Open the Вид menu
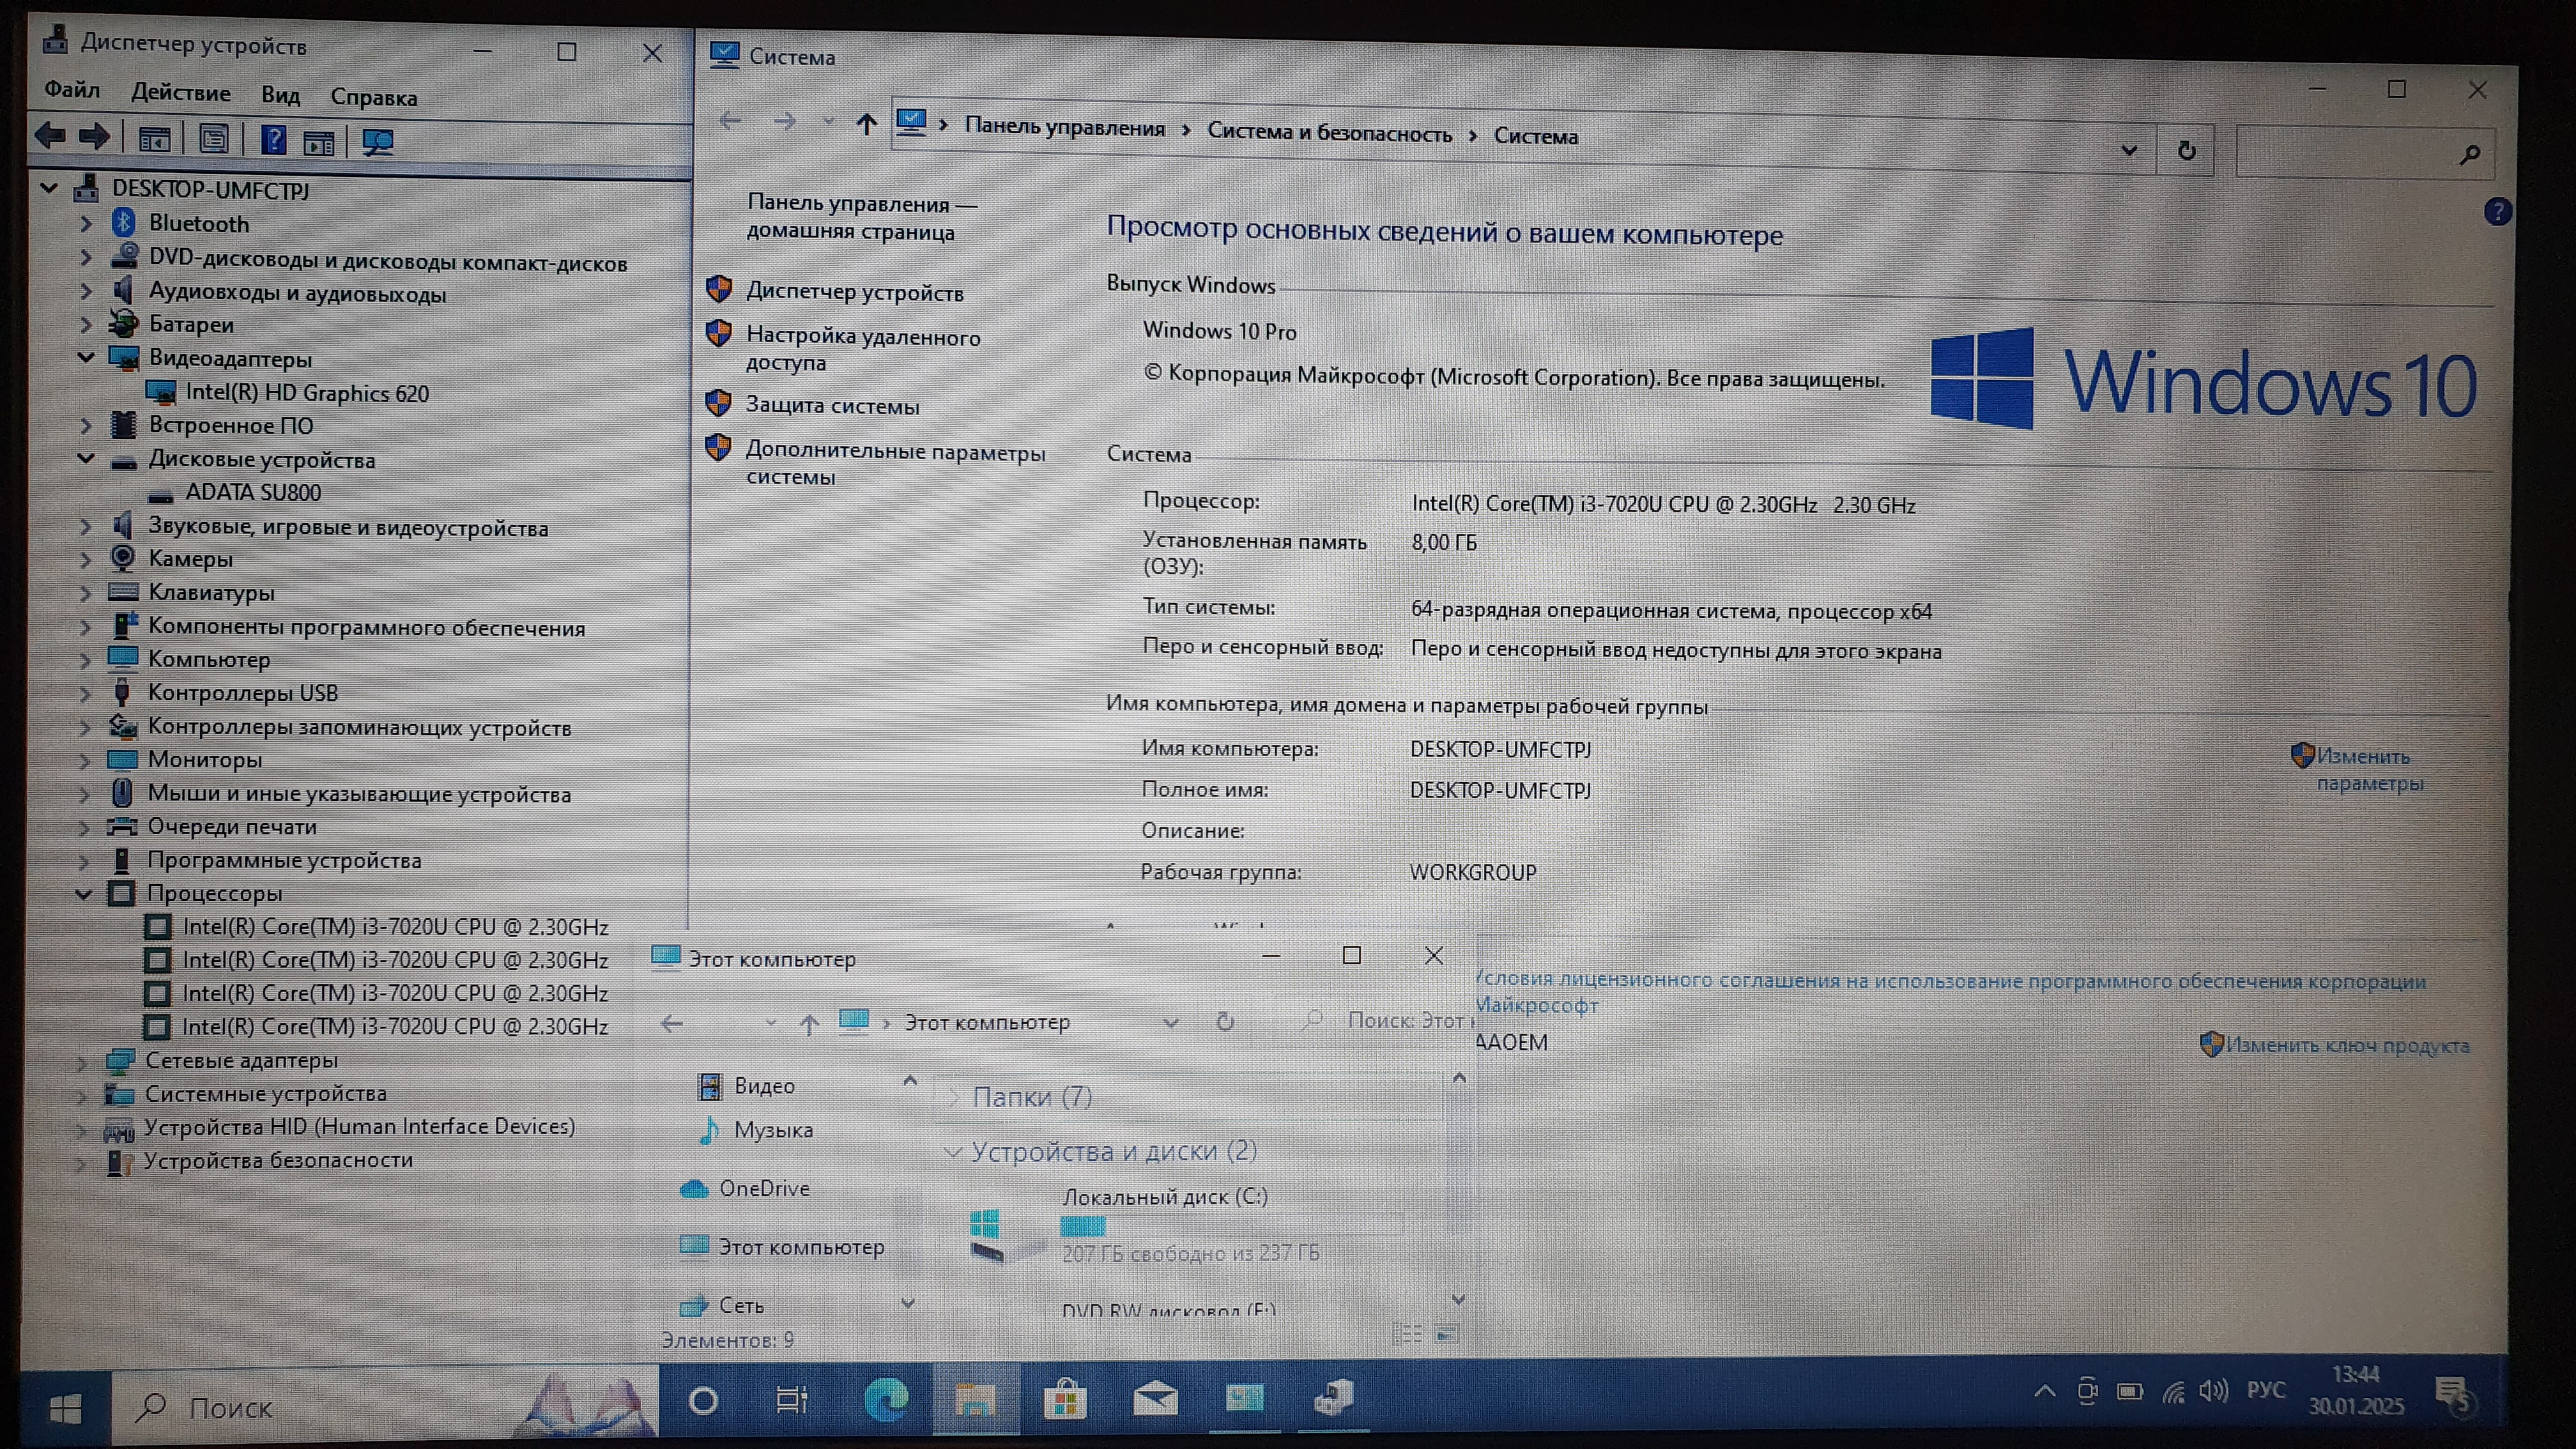 pyautogui.click(x=280, y=95)
